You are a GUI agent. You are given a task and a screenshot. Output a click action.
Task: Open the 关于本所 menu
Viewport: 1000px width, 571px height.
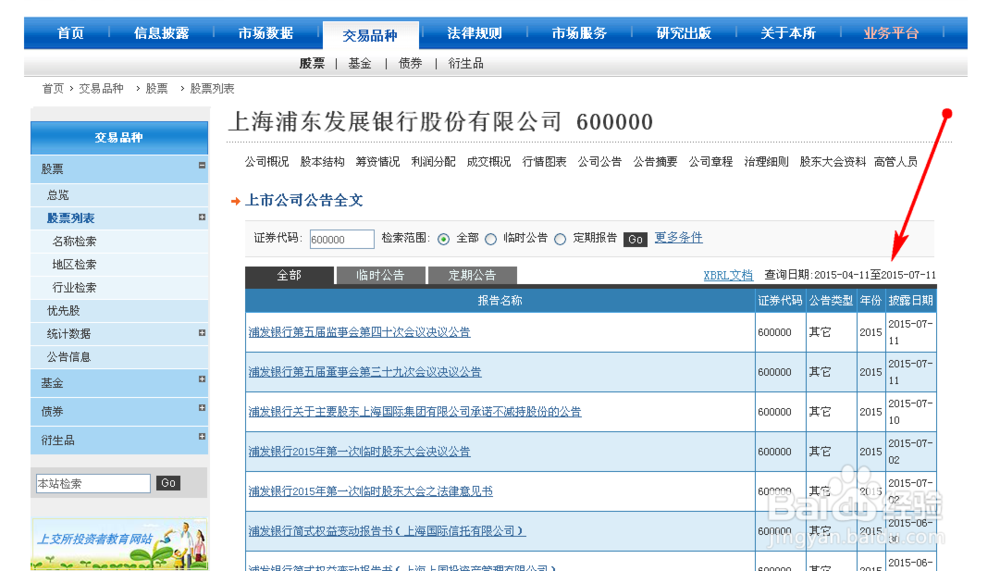(x=788, y=33)
